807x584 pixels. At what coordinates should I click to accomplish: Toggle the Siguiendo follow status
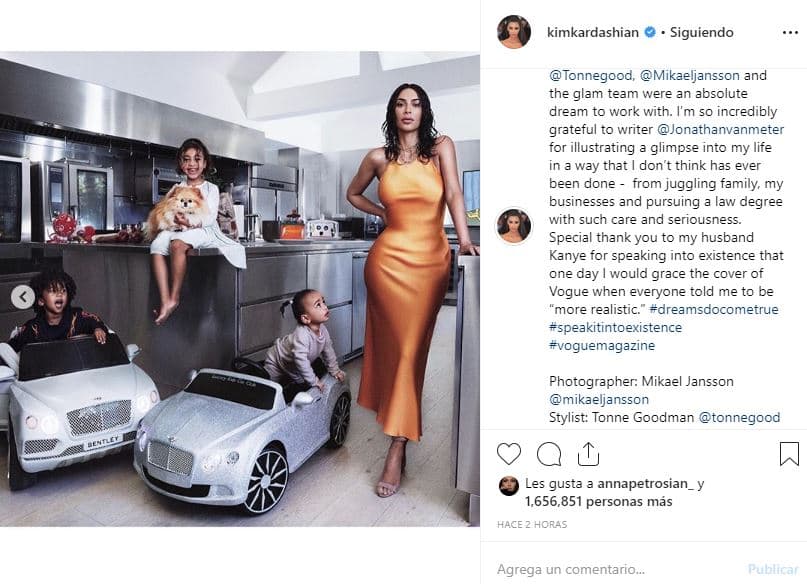(701, 32)
